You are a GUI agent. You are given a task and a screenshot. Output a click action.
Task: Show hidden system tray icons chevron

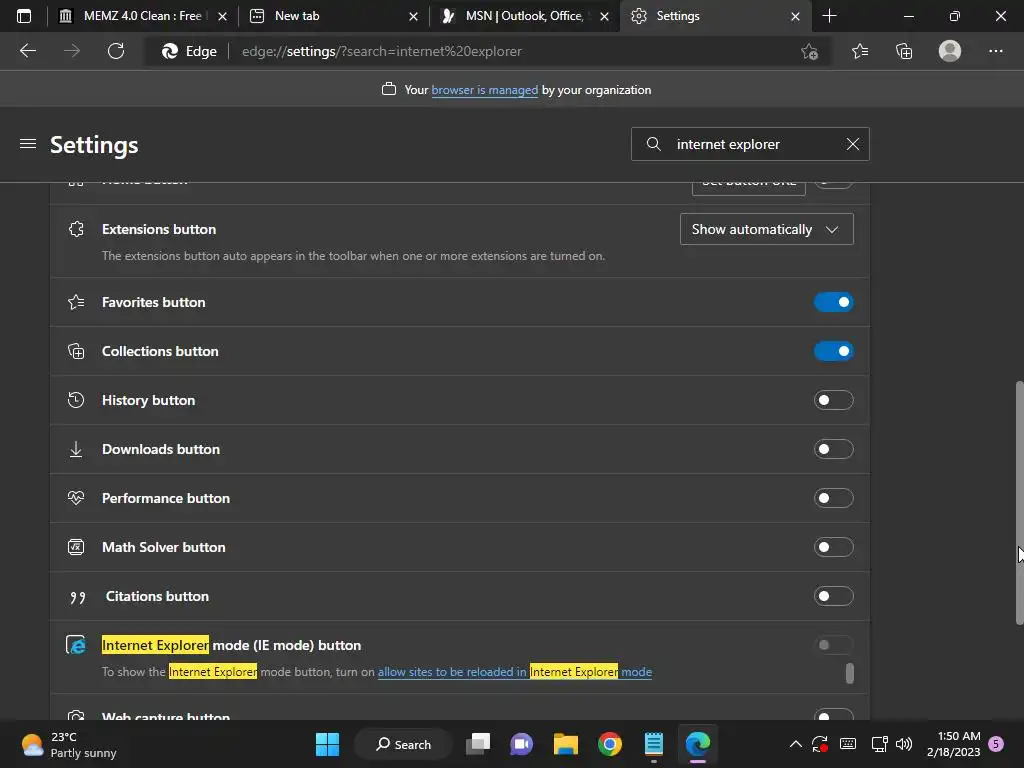tap(795, 744)
